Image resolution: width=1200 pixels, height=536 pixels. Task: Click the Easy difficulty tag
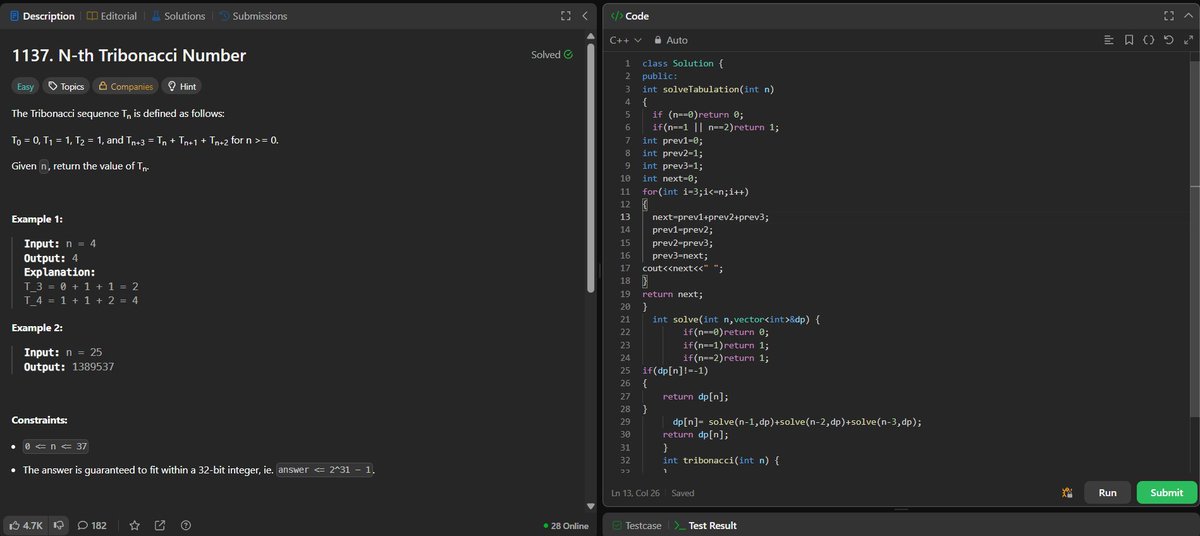25,87
